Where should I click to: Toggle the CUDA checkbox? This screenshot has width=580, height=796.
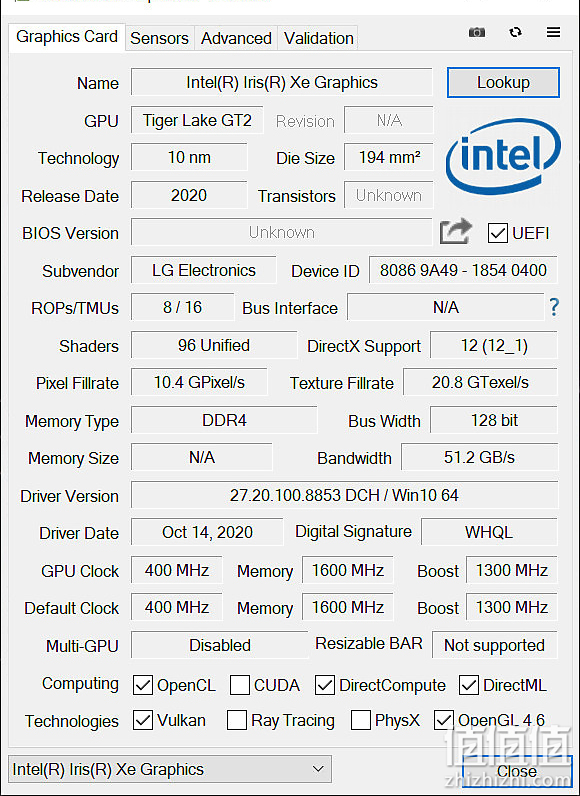coord(240,685)
